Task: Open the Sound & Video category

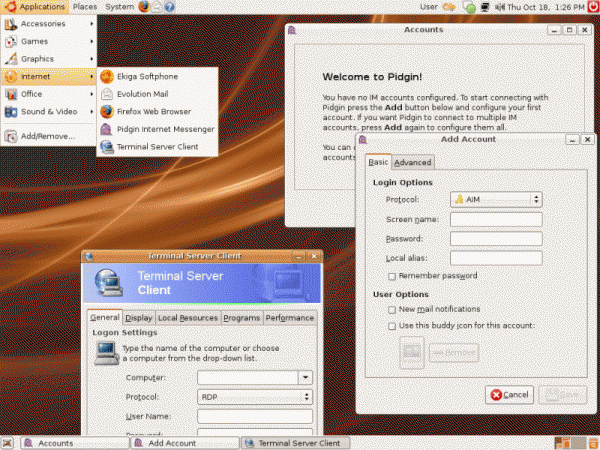Action: coord(49,112)
